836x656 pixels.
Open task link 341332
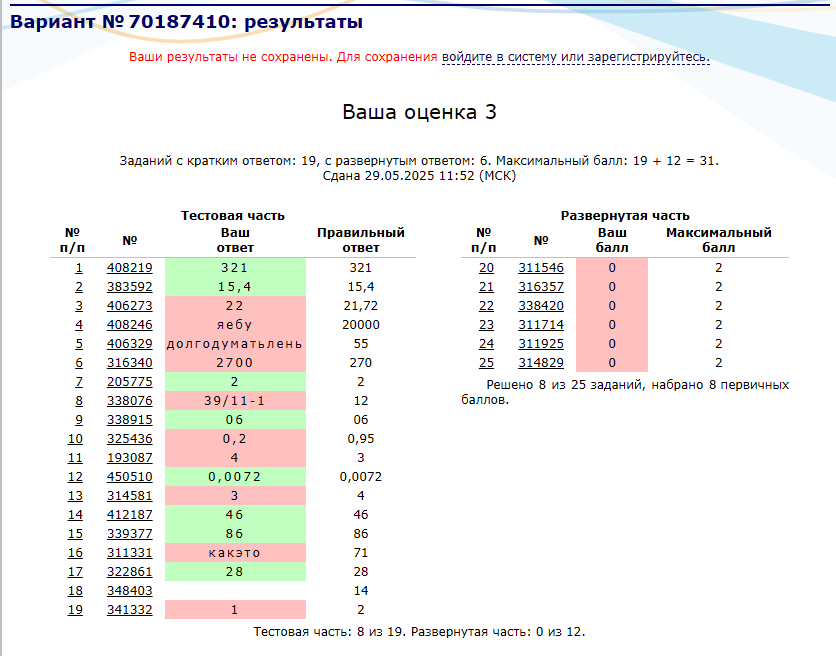(130, 610)
